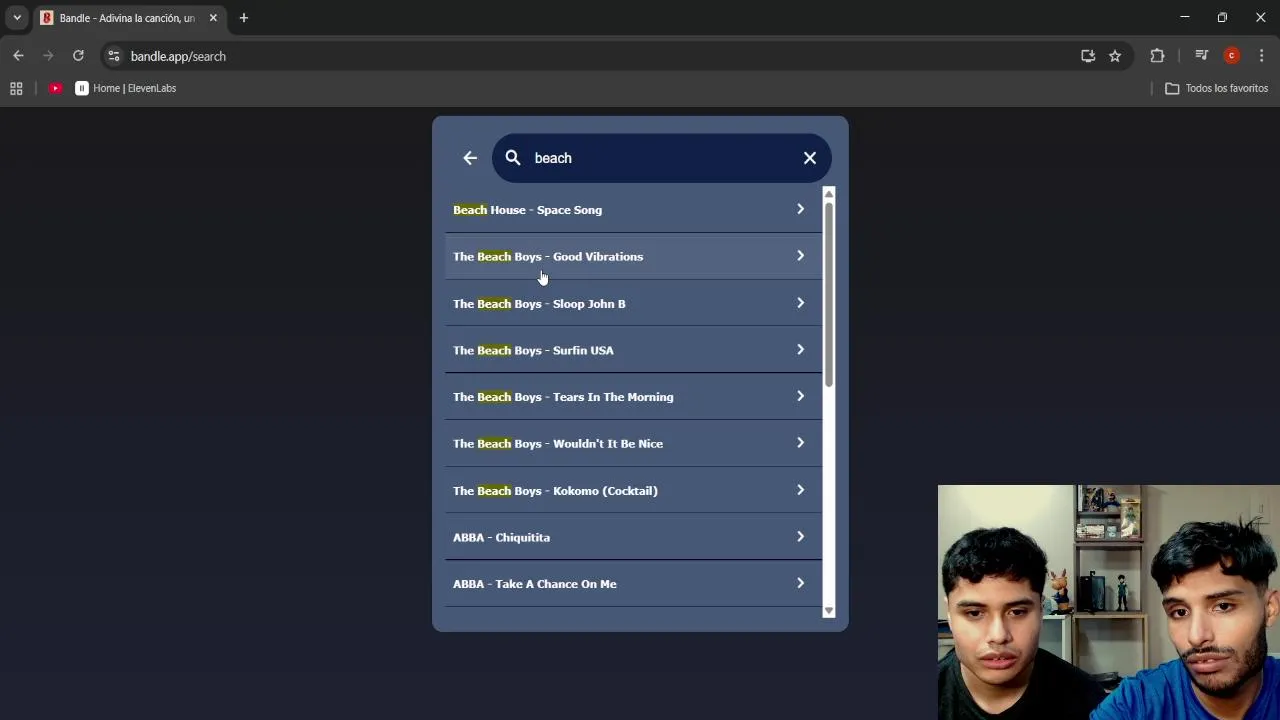Viewport: 1280px width, 720px height.
Task: Open chevron for Kokomo (Cocktail) row
Action: point(800,490)
